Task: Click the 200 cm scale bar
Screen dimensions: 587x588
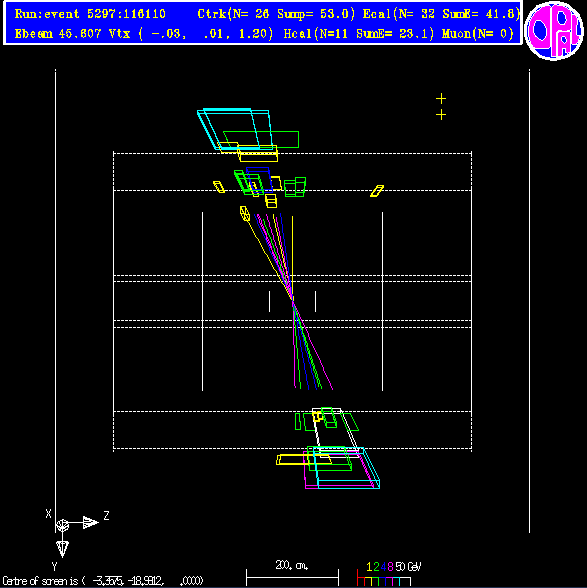Action: 292,576
